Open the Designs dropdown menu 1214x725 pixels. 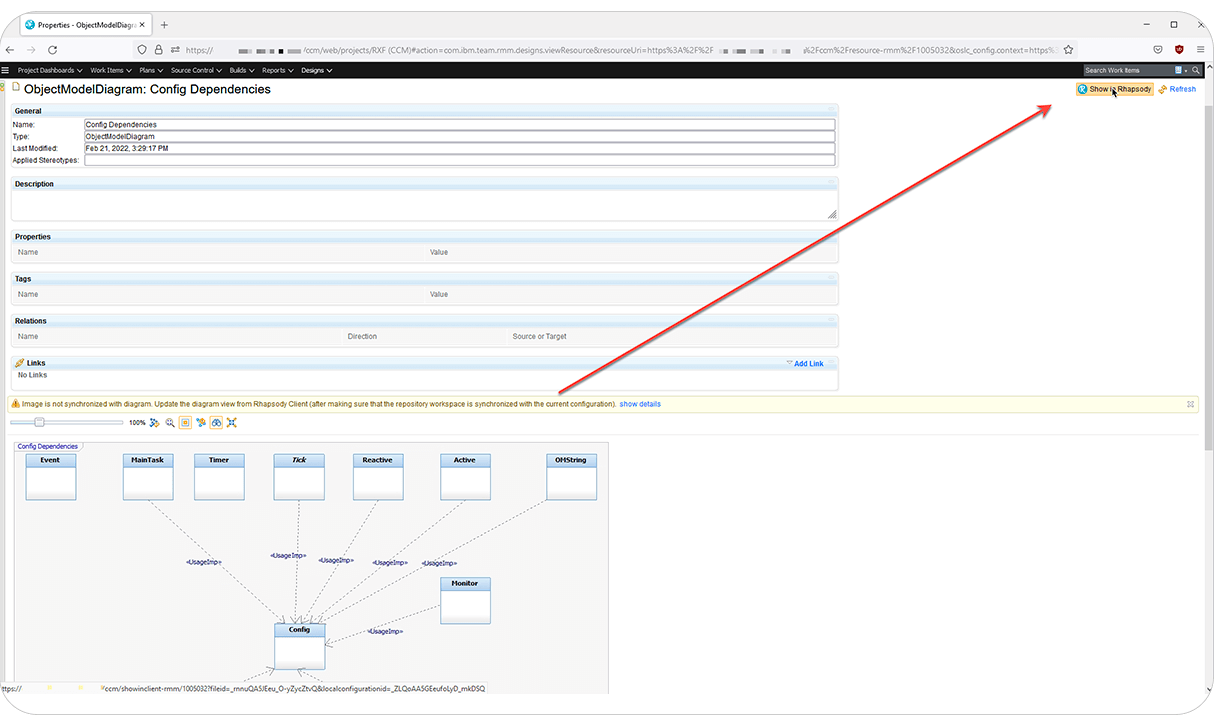pos(313,70)
